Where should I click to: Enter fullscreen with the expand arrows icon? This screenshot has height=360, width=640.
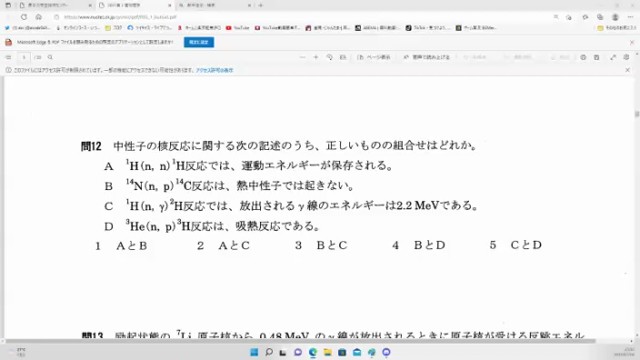pos(613,58)
